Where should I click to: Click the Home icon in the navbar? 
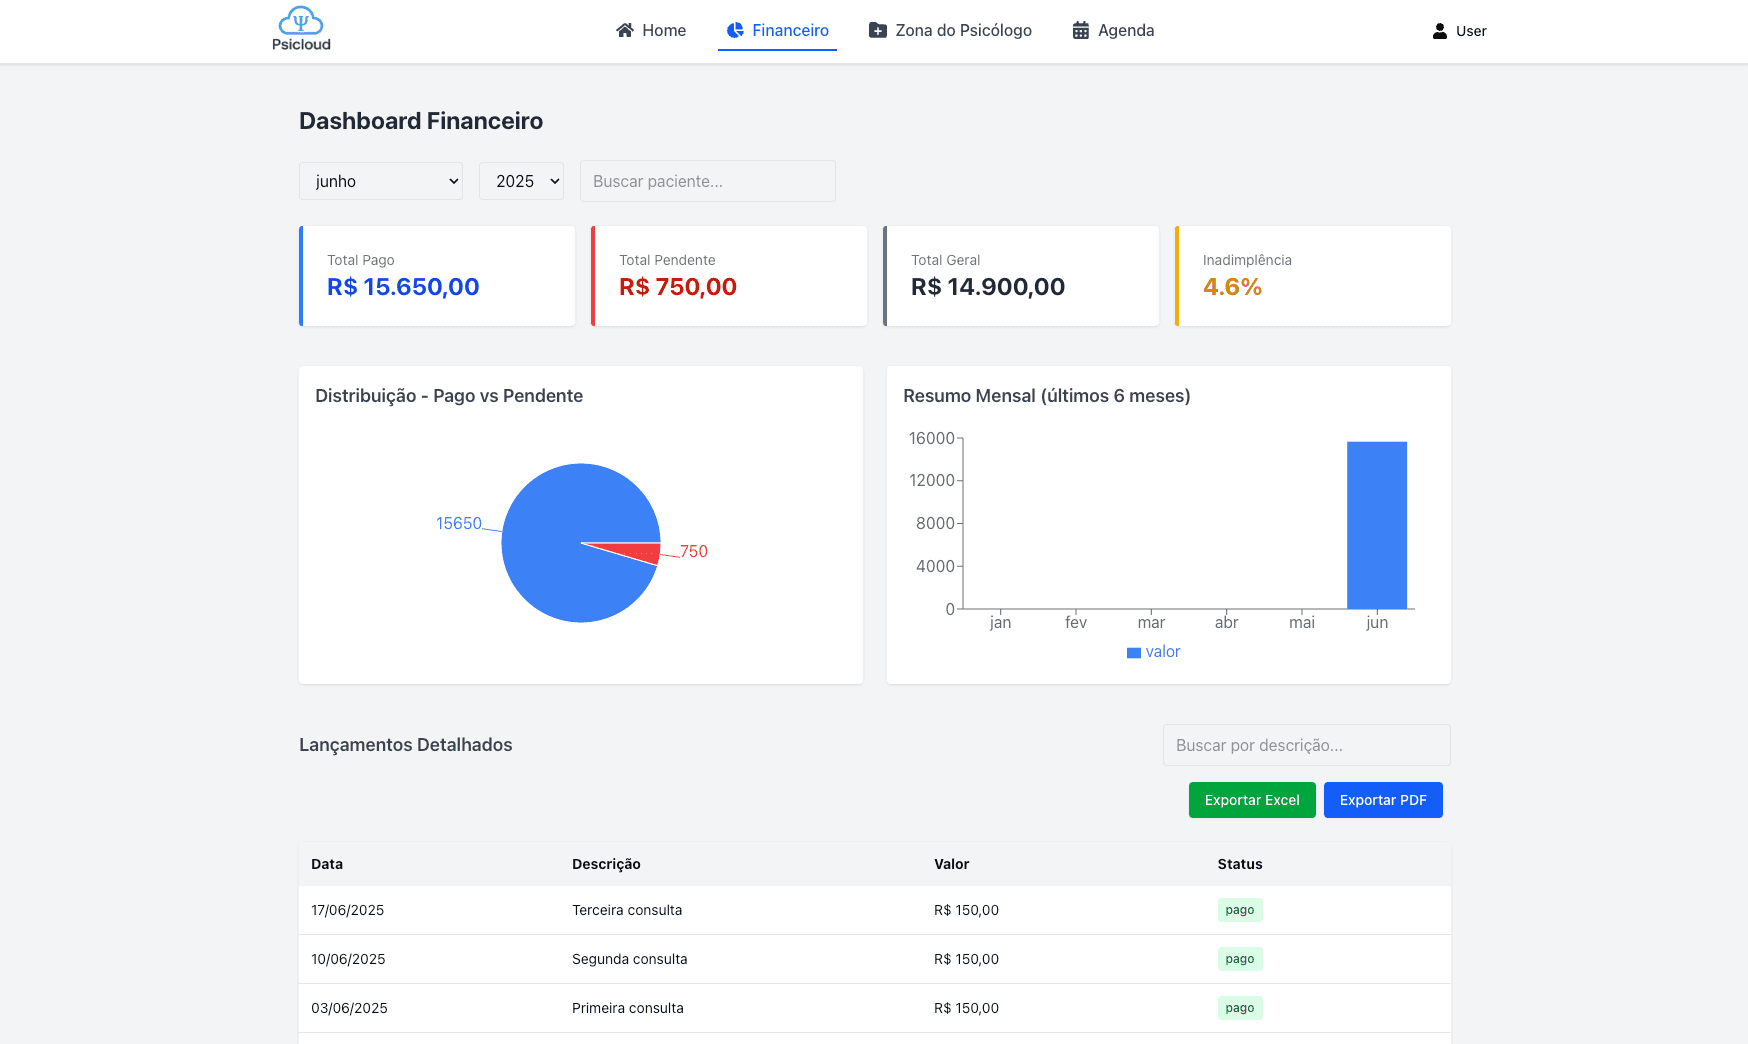point(625,30)
